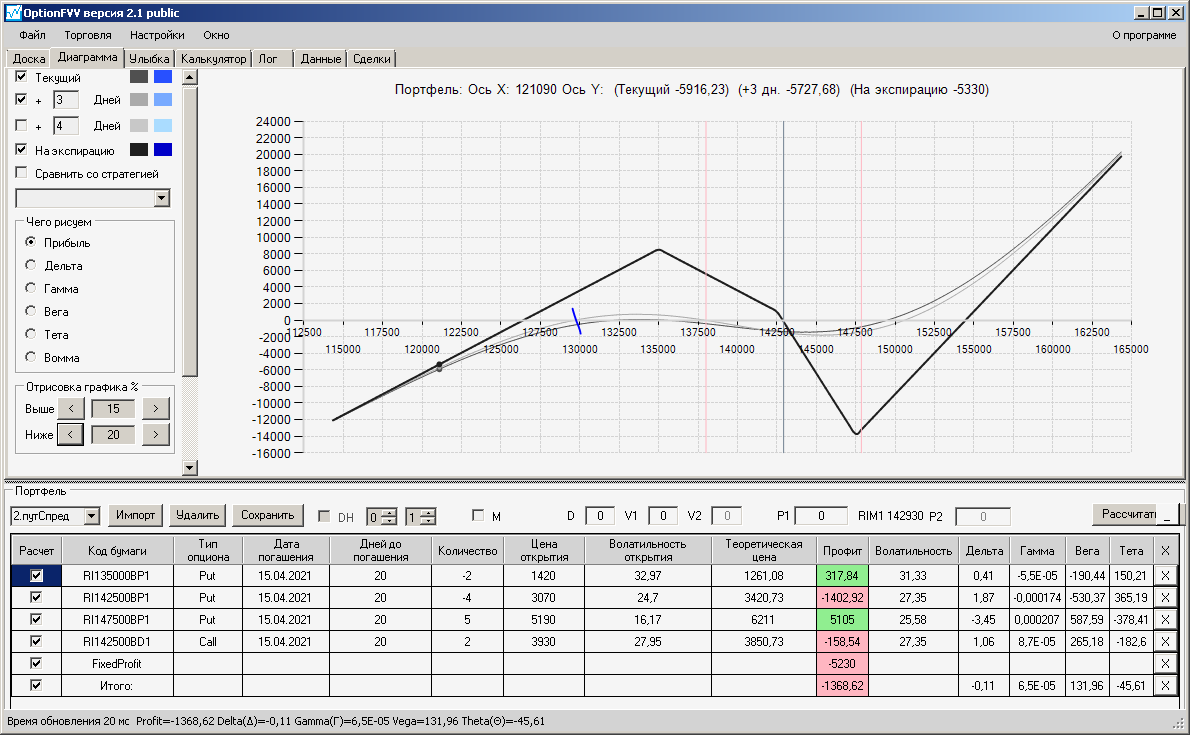Screen dimensions: 1190x735
Task: Expand the strategy comparison combo box
Action: [162, 198]
